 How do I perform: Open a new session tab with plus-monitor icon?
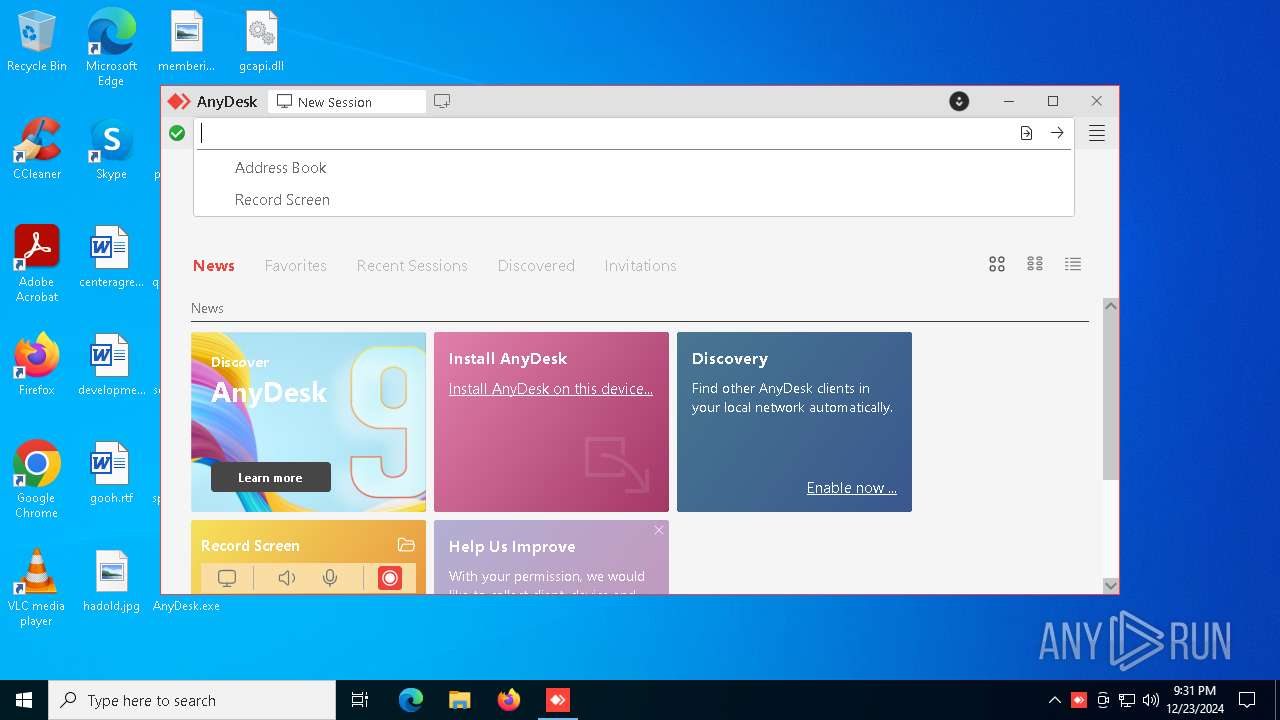pos(442,101)
